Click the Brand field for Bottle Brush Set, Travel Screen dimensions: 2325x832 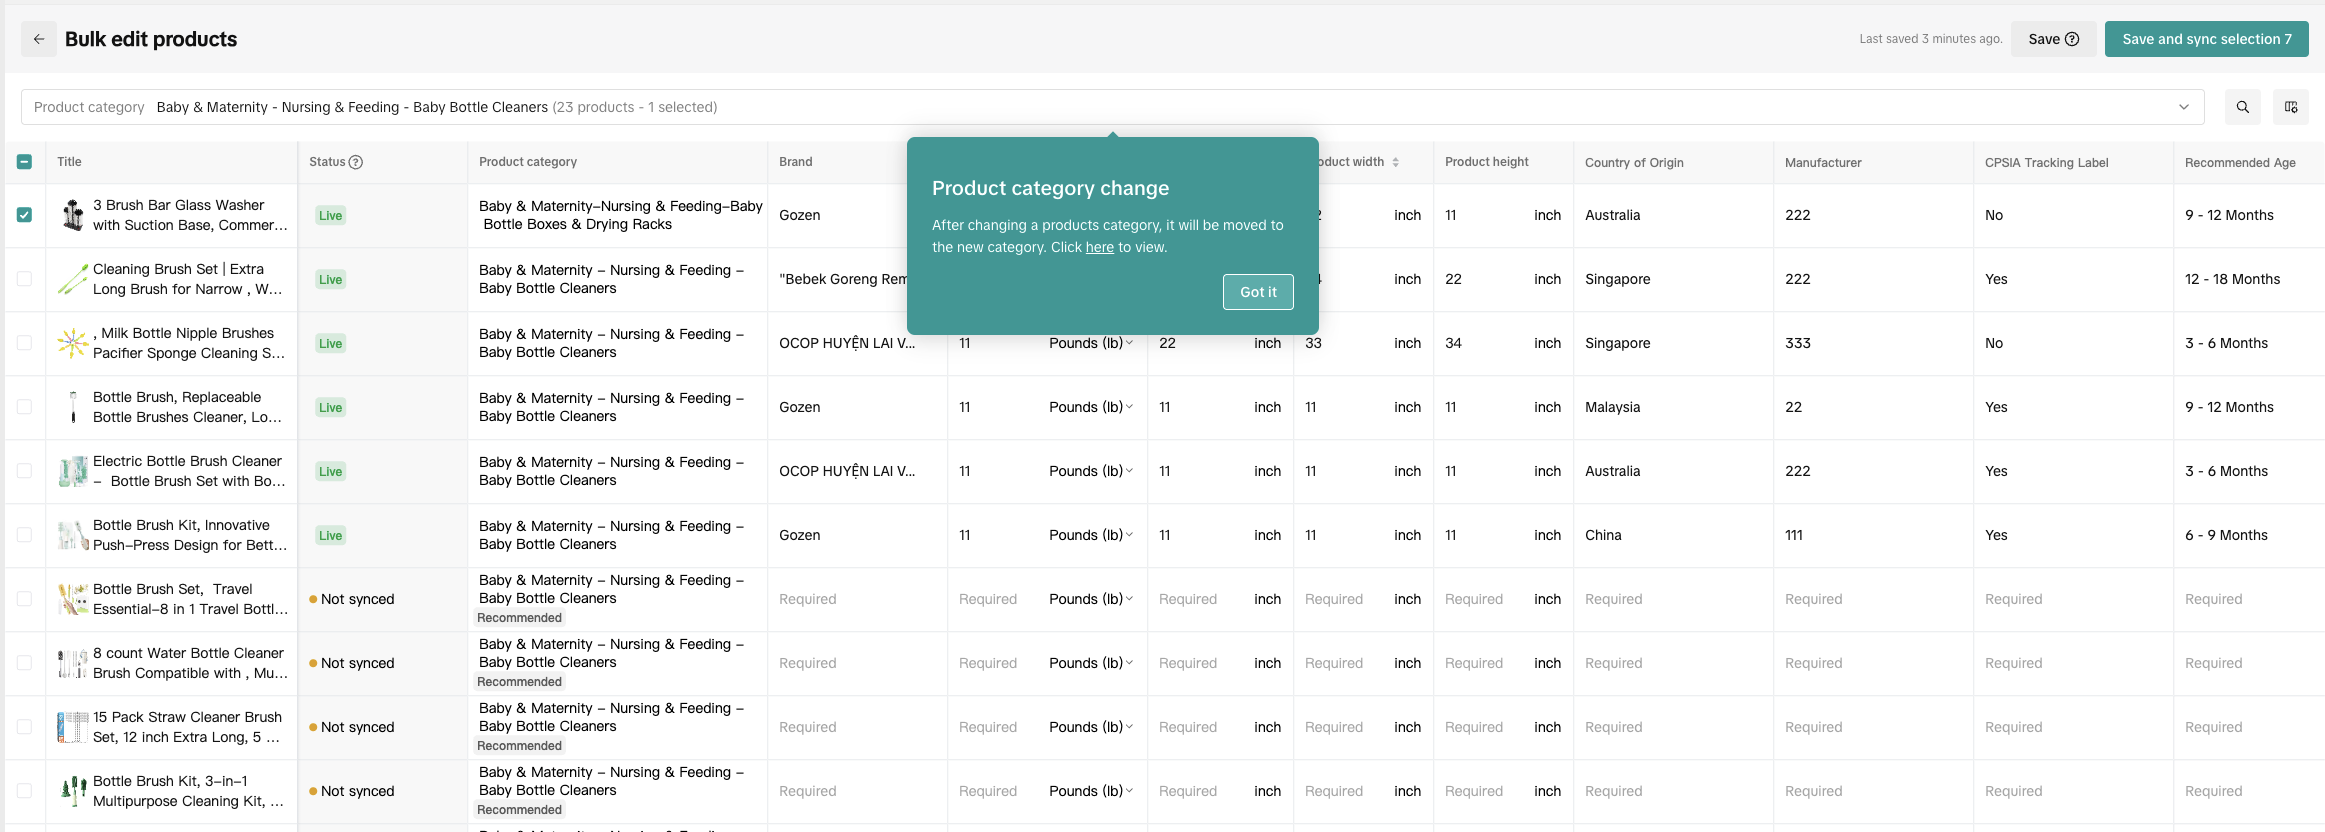click(856, 599)
